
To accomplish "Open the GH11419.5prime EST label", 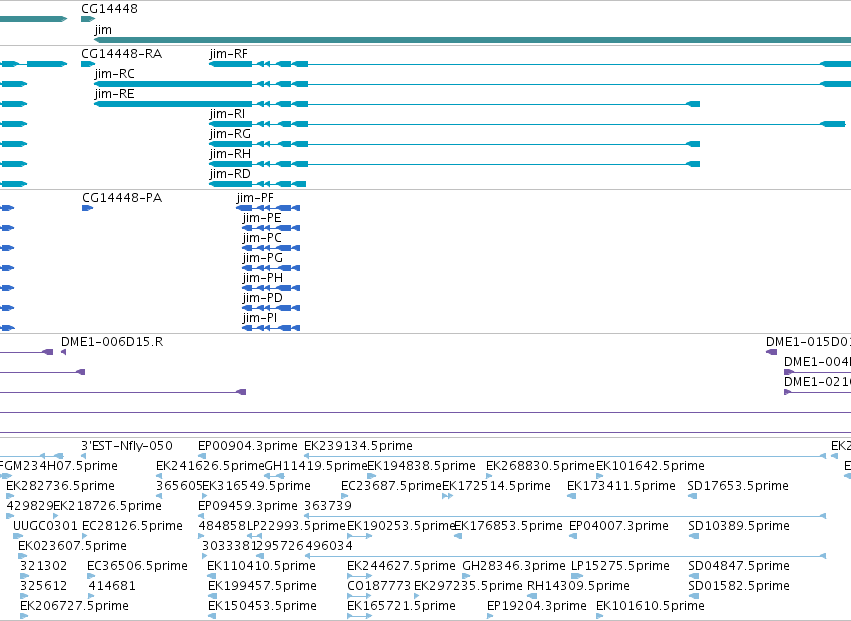I will (x=316, y=466).
